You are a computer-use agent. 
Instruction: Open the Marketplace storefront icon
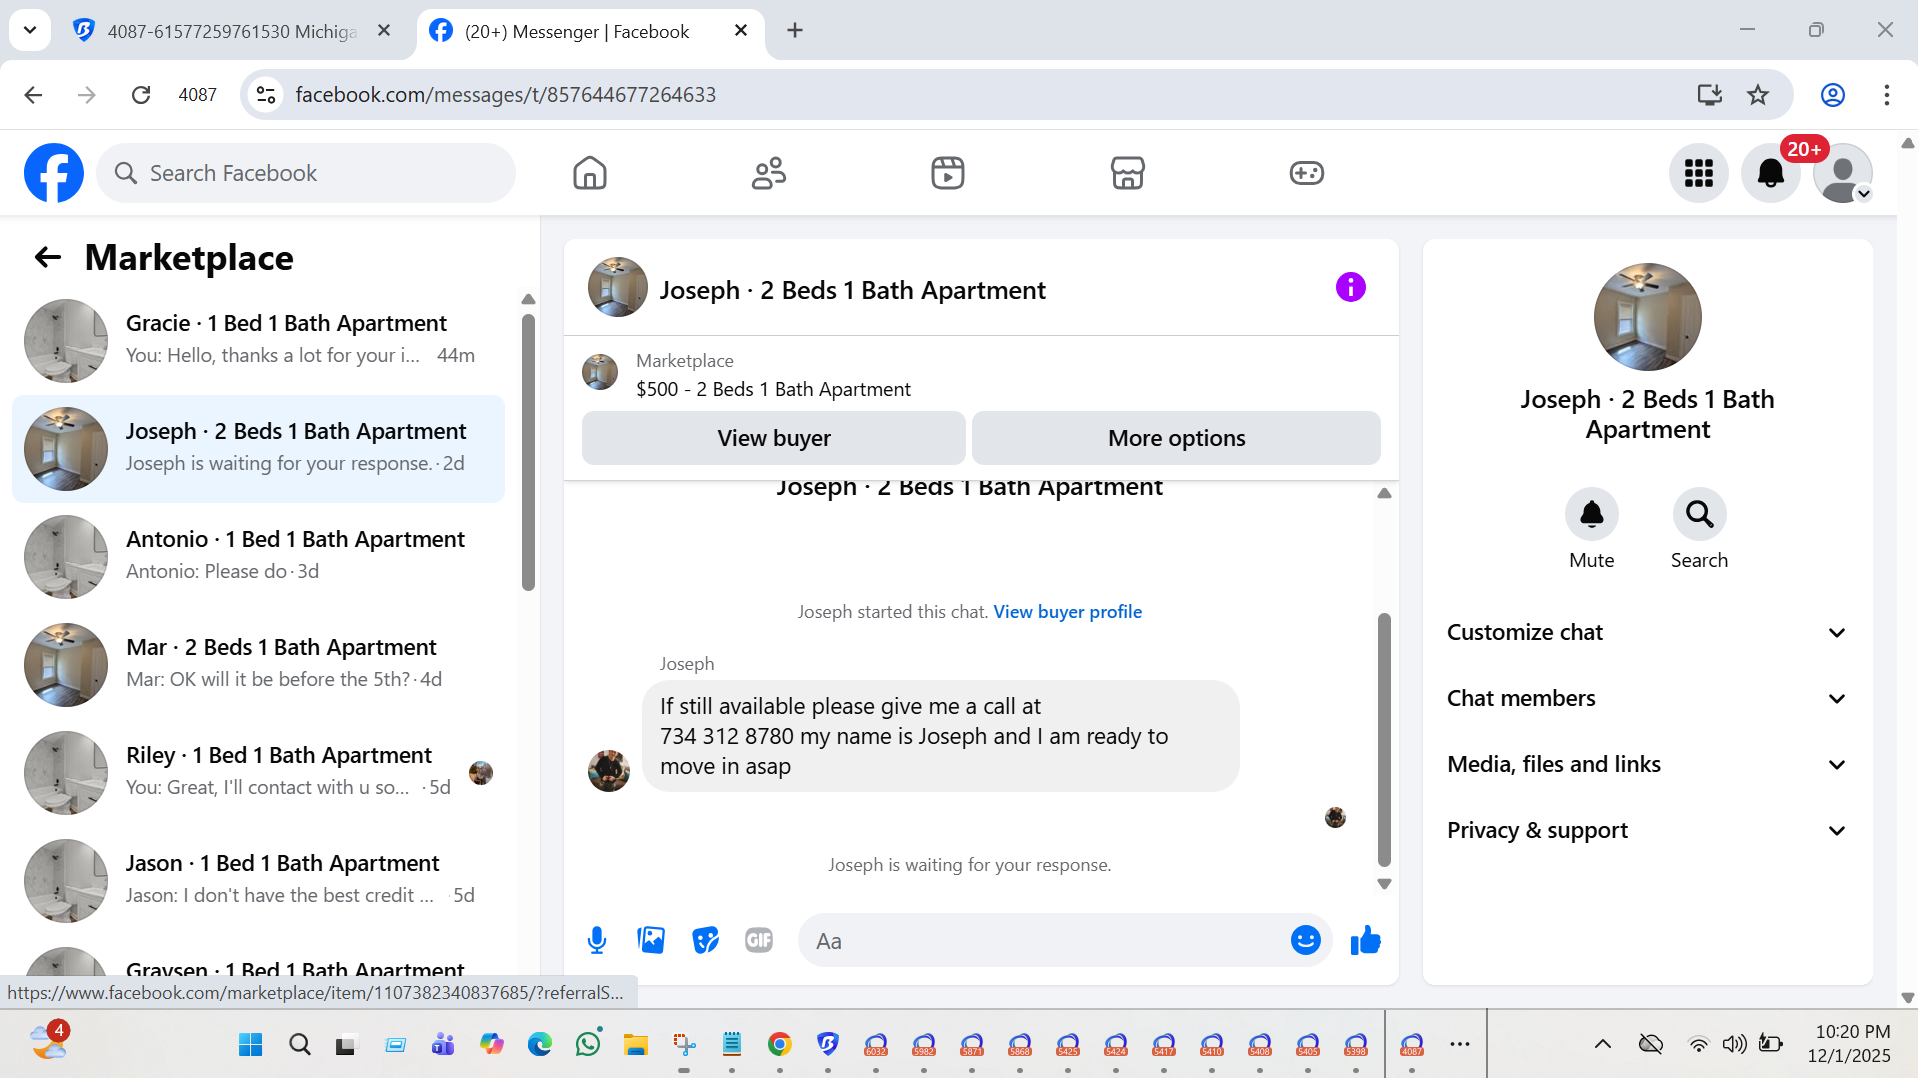tap(1127, 173)
